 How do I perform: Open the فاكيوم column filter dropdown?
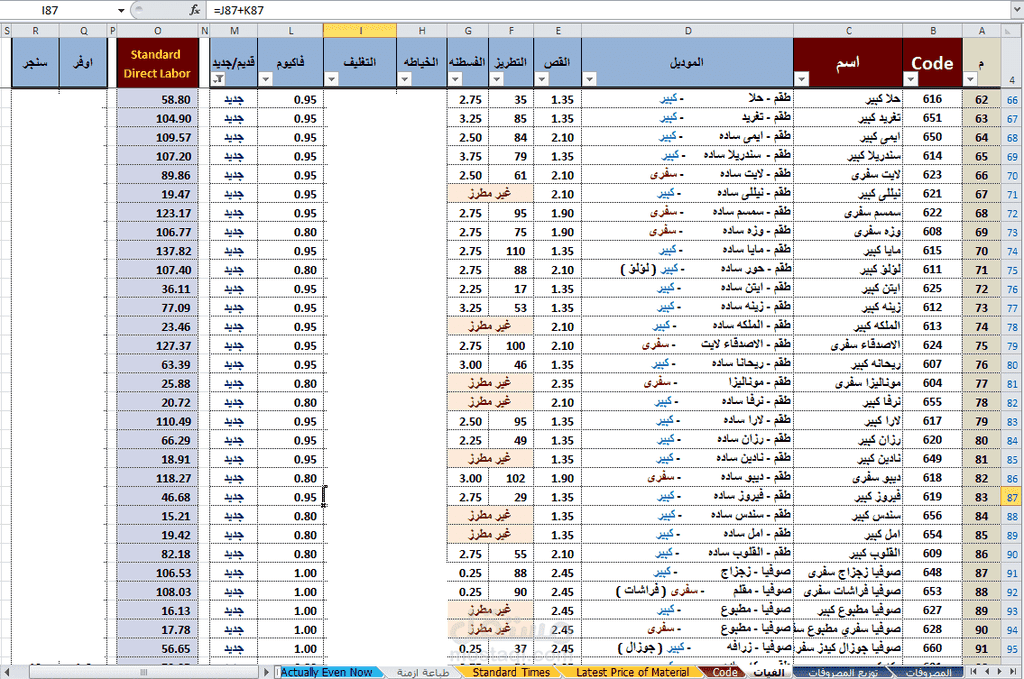265,79
